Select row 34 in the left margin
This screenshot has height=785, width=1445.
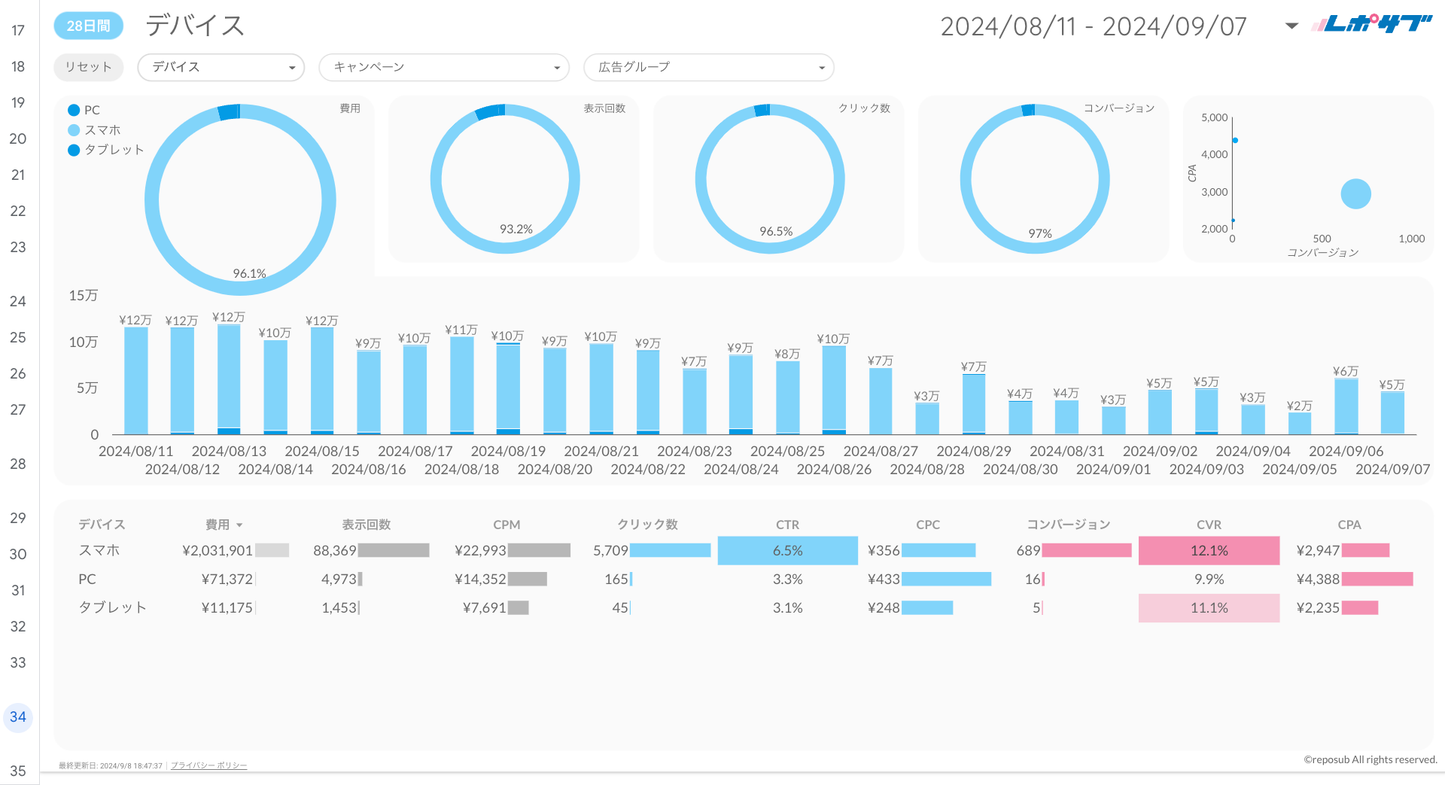click(x=18, y=717)
